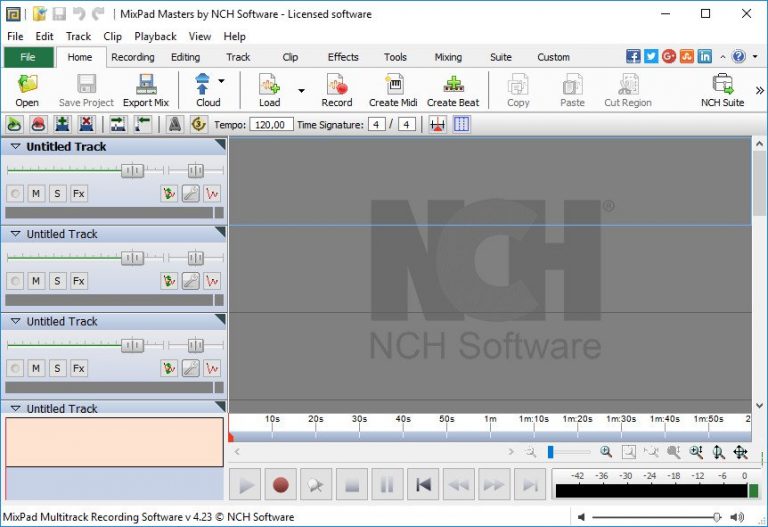Viewport: 768px width, 527px height.
Task: Mute the first Untitled Track
Action: [x=36, y=193]
